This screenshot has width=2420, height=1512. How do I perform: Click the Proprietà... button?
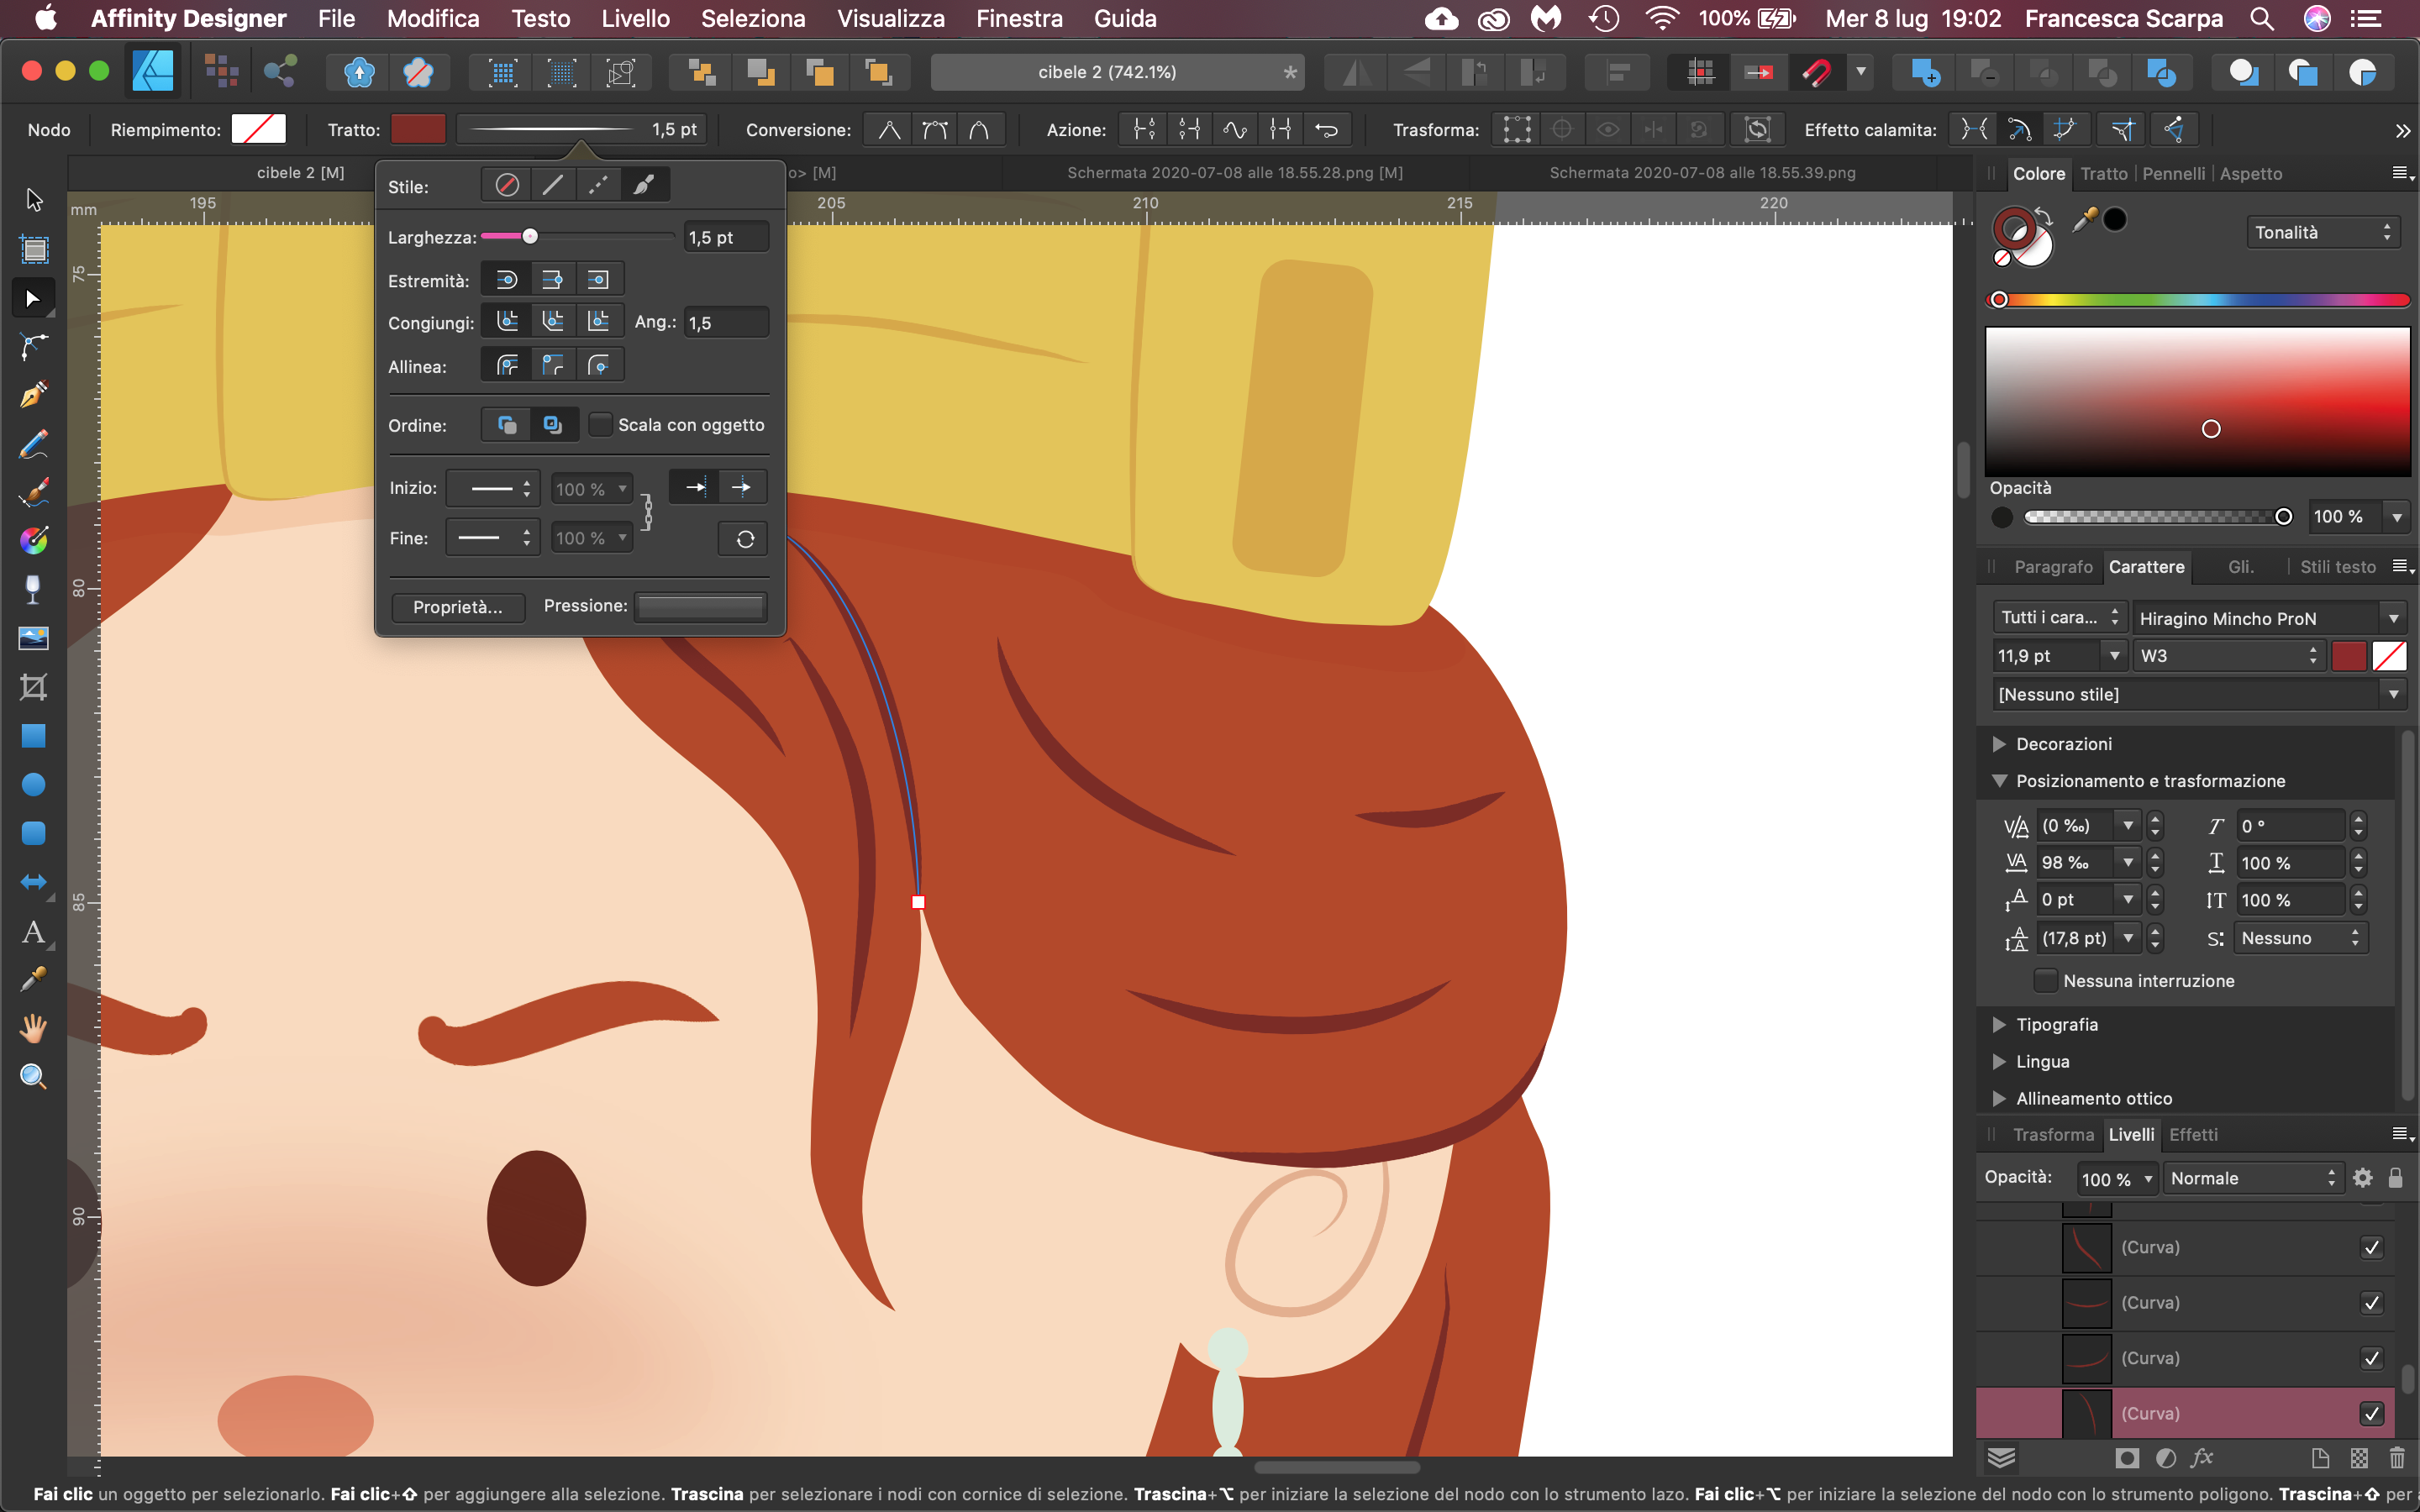click(458, 607)
